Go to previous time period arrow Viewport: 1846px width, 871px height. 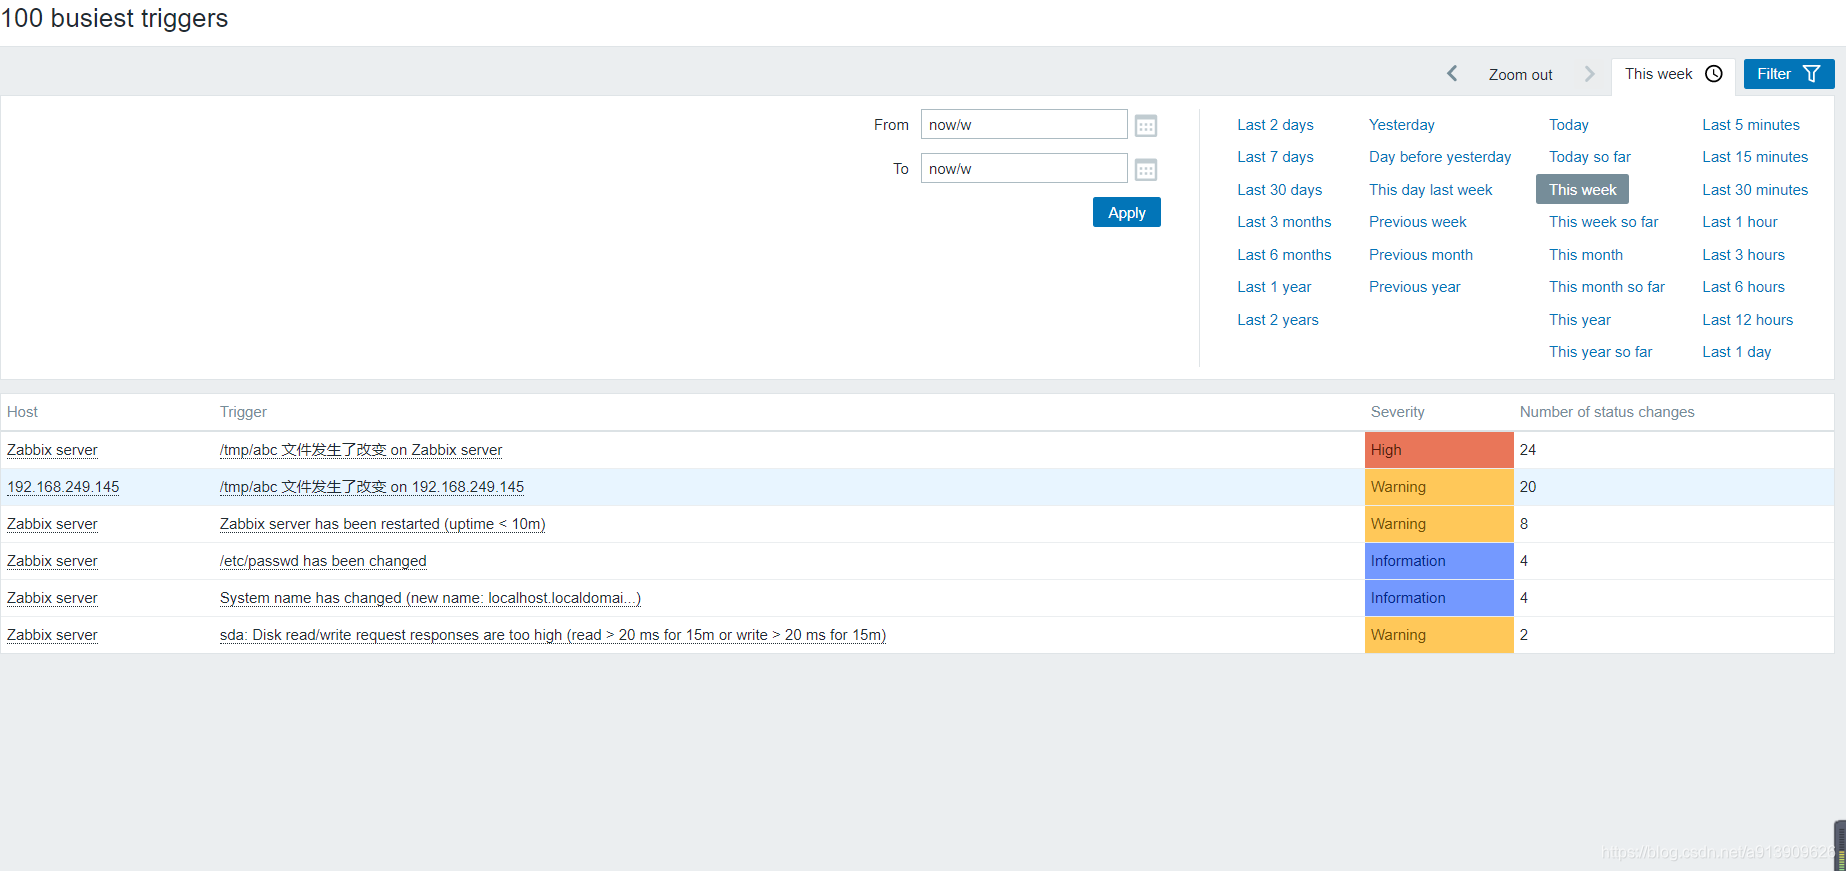click(x=1452, y=74)
